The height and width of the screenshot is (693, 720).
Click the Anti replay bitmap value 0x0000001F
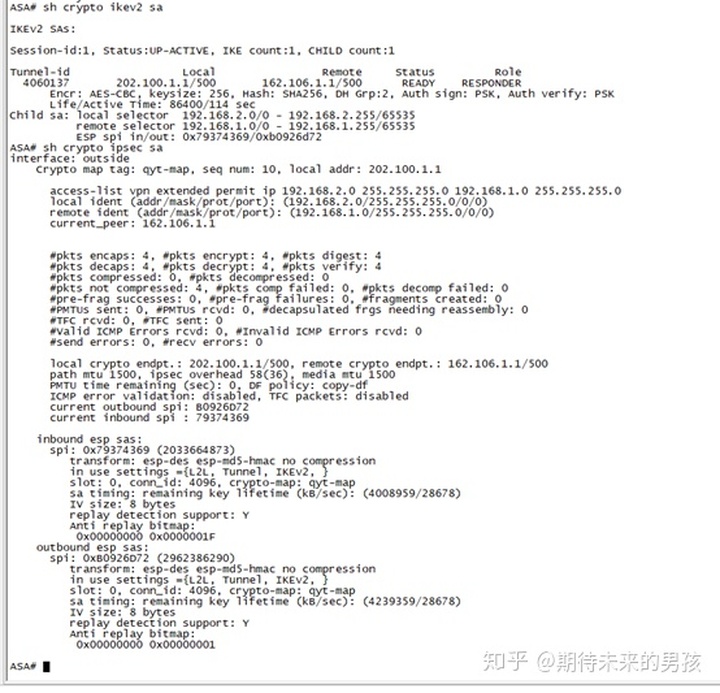(x=182, y=536)
